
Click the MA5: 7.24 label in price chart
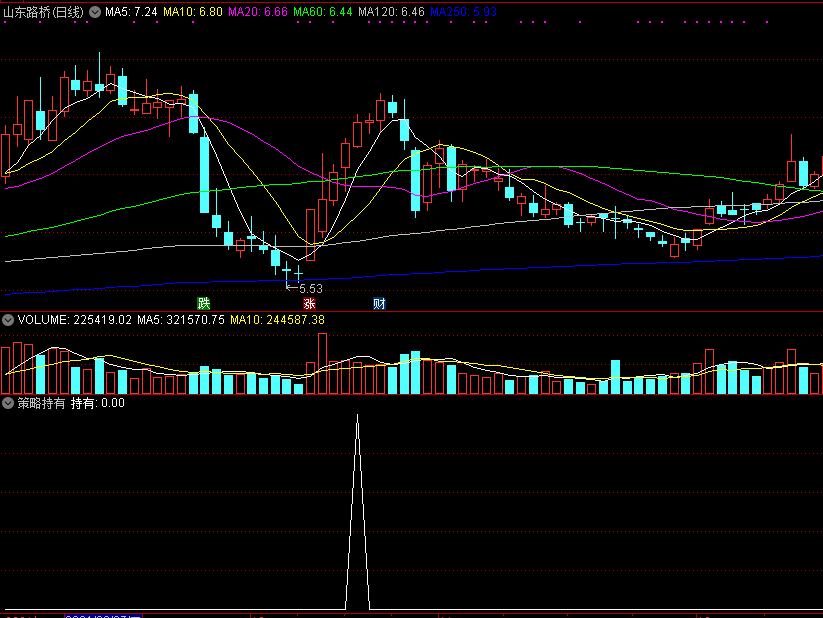tap(131, 12)
